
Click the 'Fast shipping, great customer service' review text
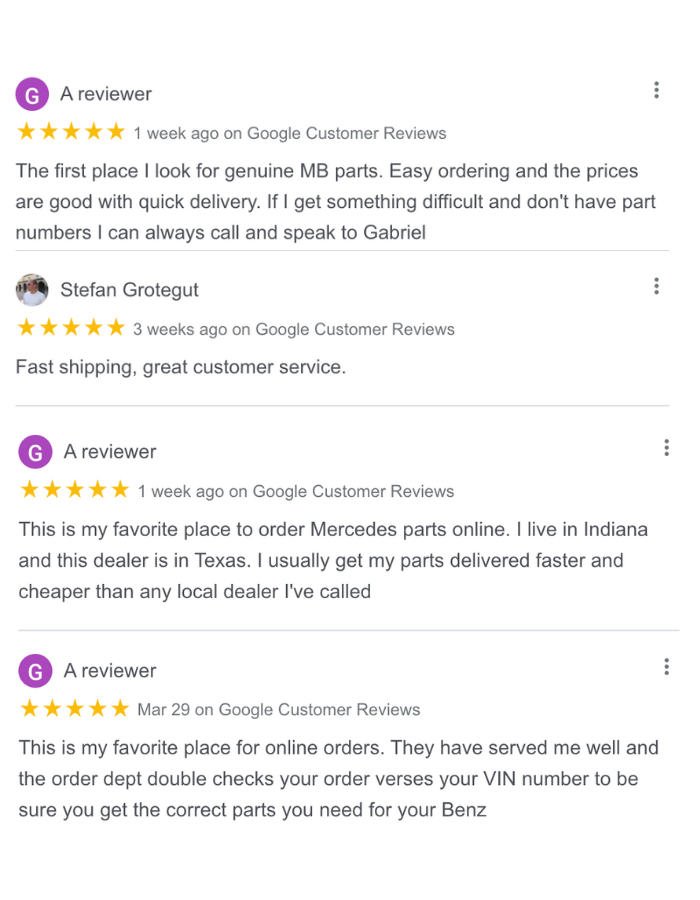[x=181, y=367]
